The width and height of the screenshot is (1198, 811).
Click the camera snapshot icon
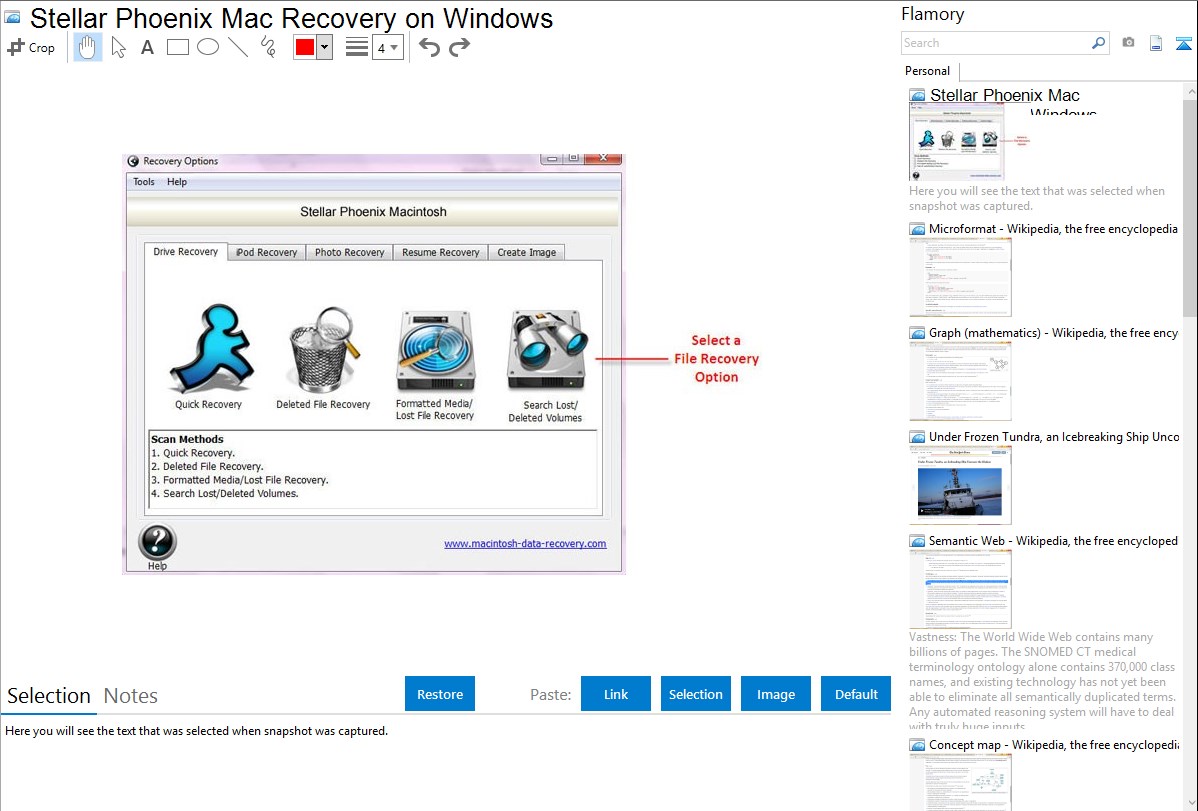(1128, 43)
